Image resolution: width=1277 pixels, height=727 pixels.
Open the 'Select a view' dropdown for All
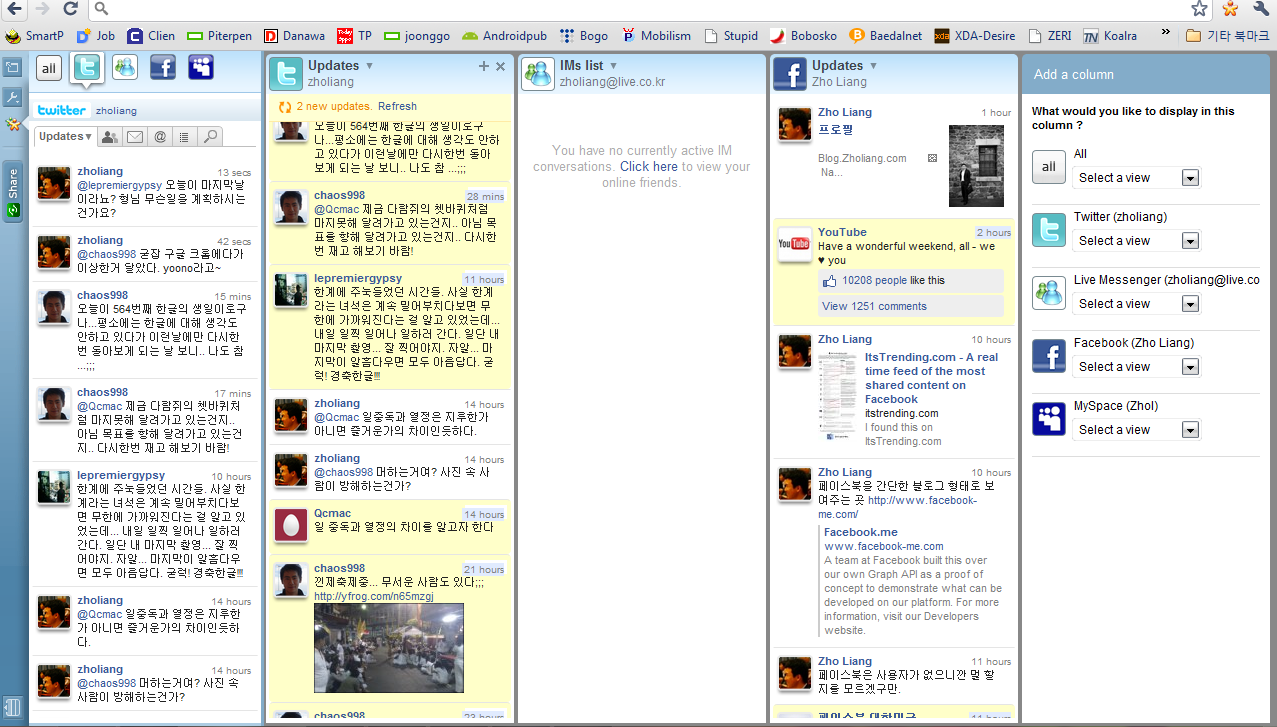(x=1136, y=178)
